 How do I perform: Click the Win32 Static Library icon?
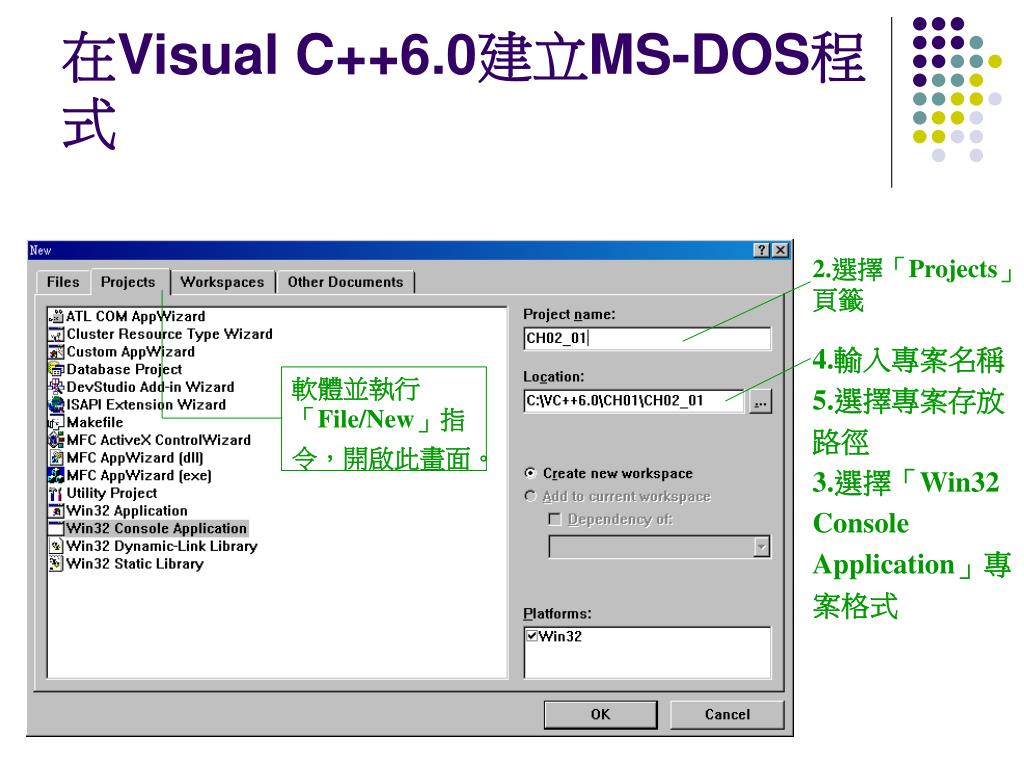point(57,564)
